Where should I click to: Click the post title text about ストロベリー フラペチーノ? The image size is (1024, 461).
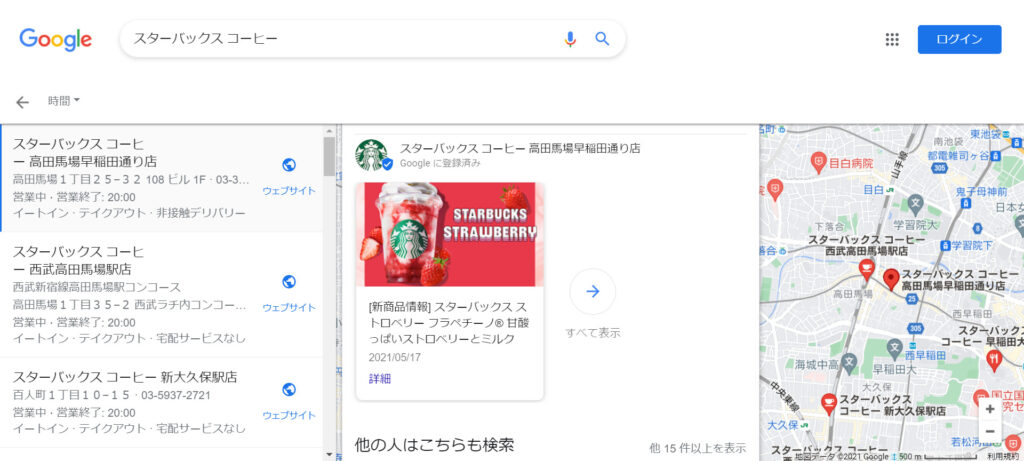(x=447, y=323)
